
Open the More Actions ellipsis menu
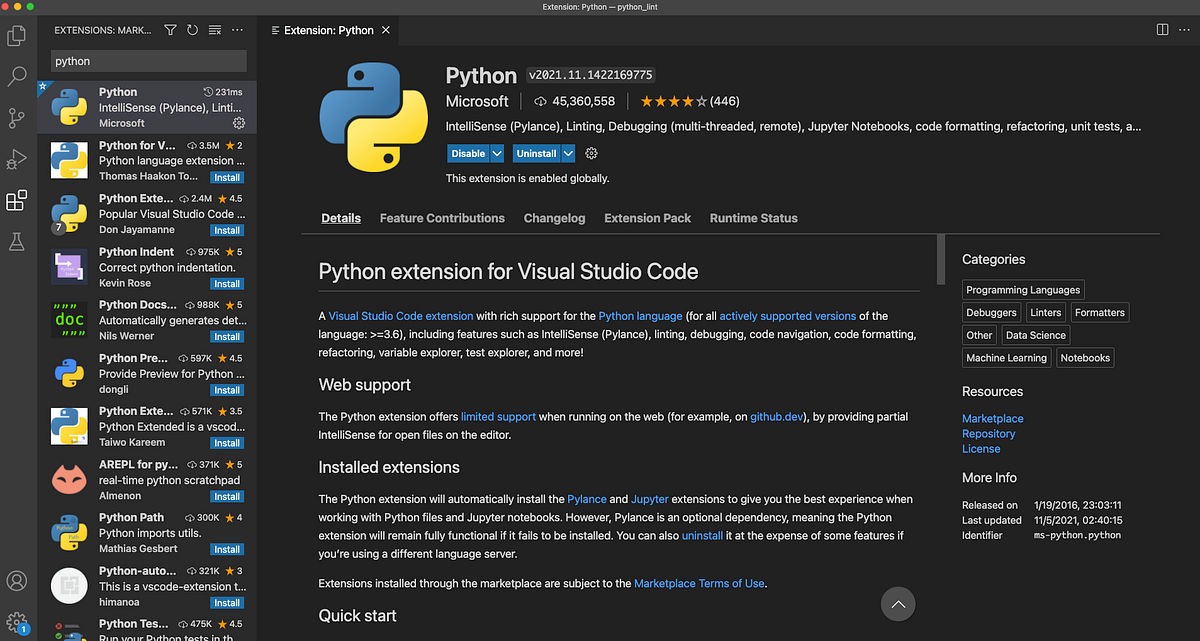click(x=237, y=30)
